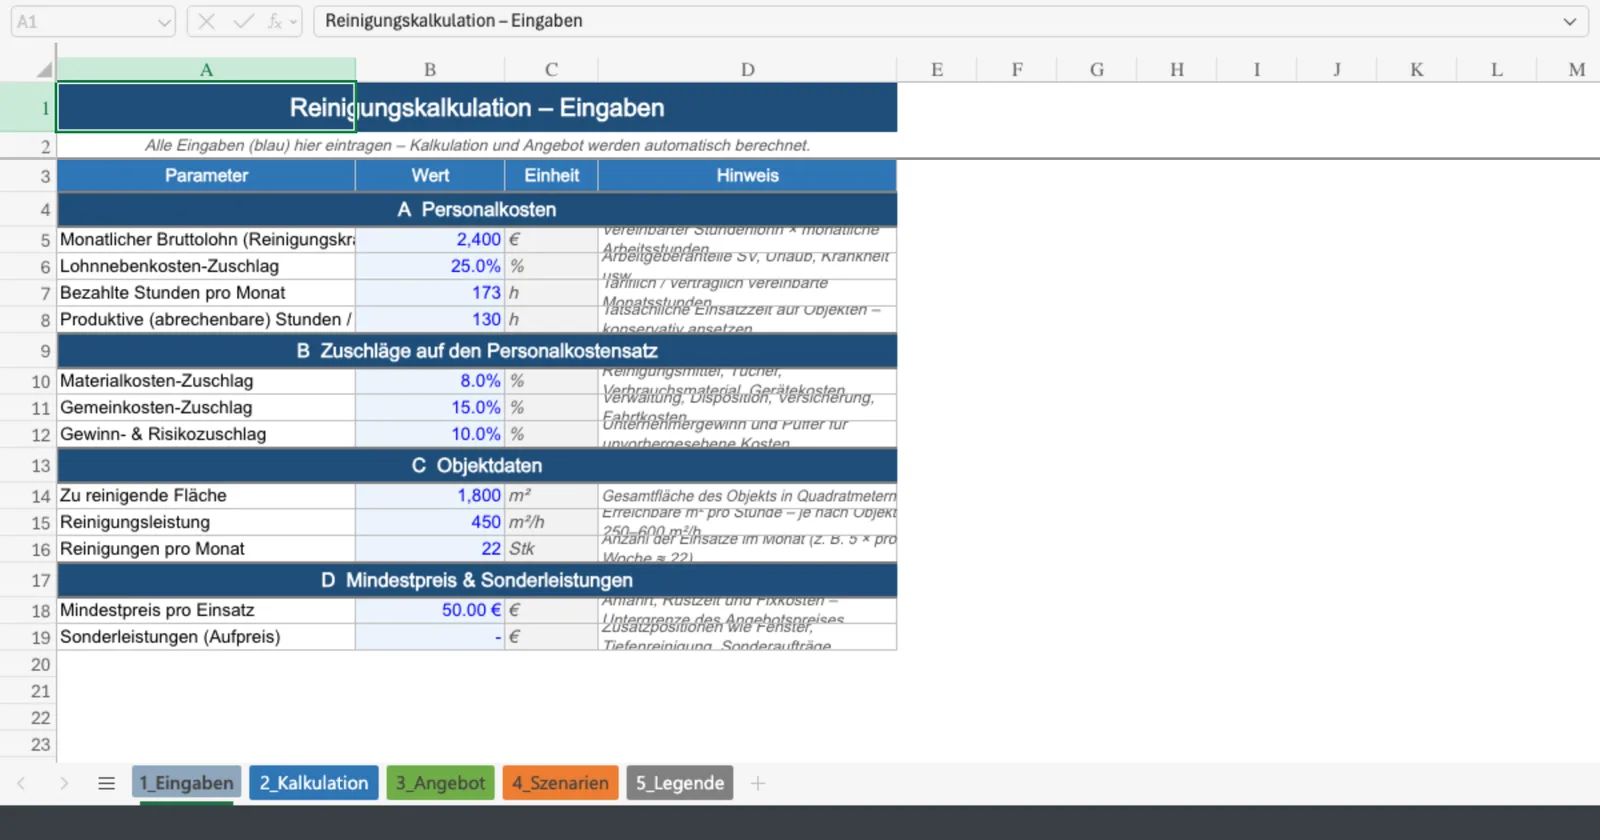Click into the formula bar input
1600x840 pixels.
(x=935, y=21)
